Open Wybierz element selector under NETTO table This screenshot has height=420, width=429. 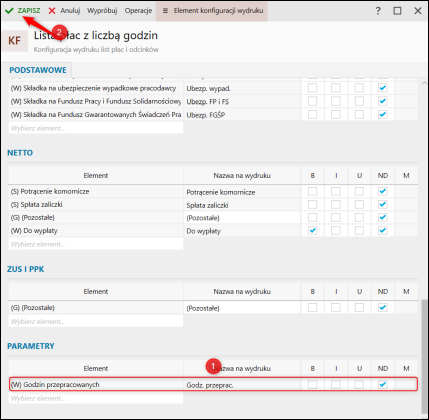pyautogui.click(x=96, y=244)
